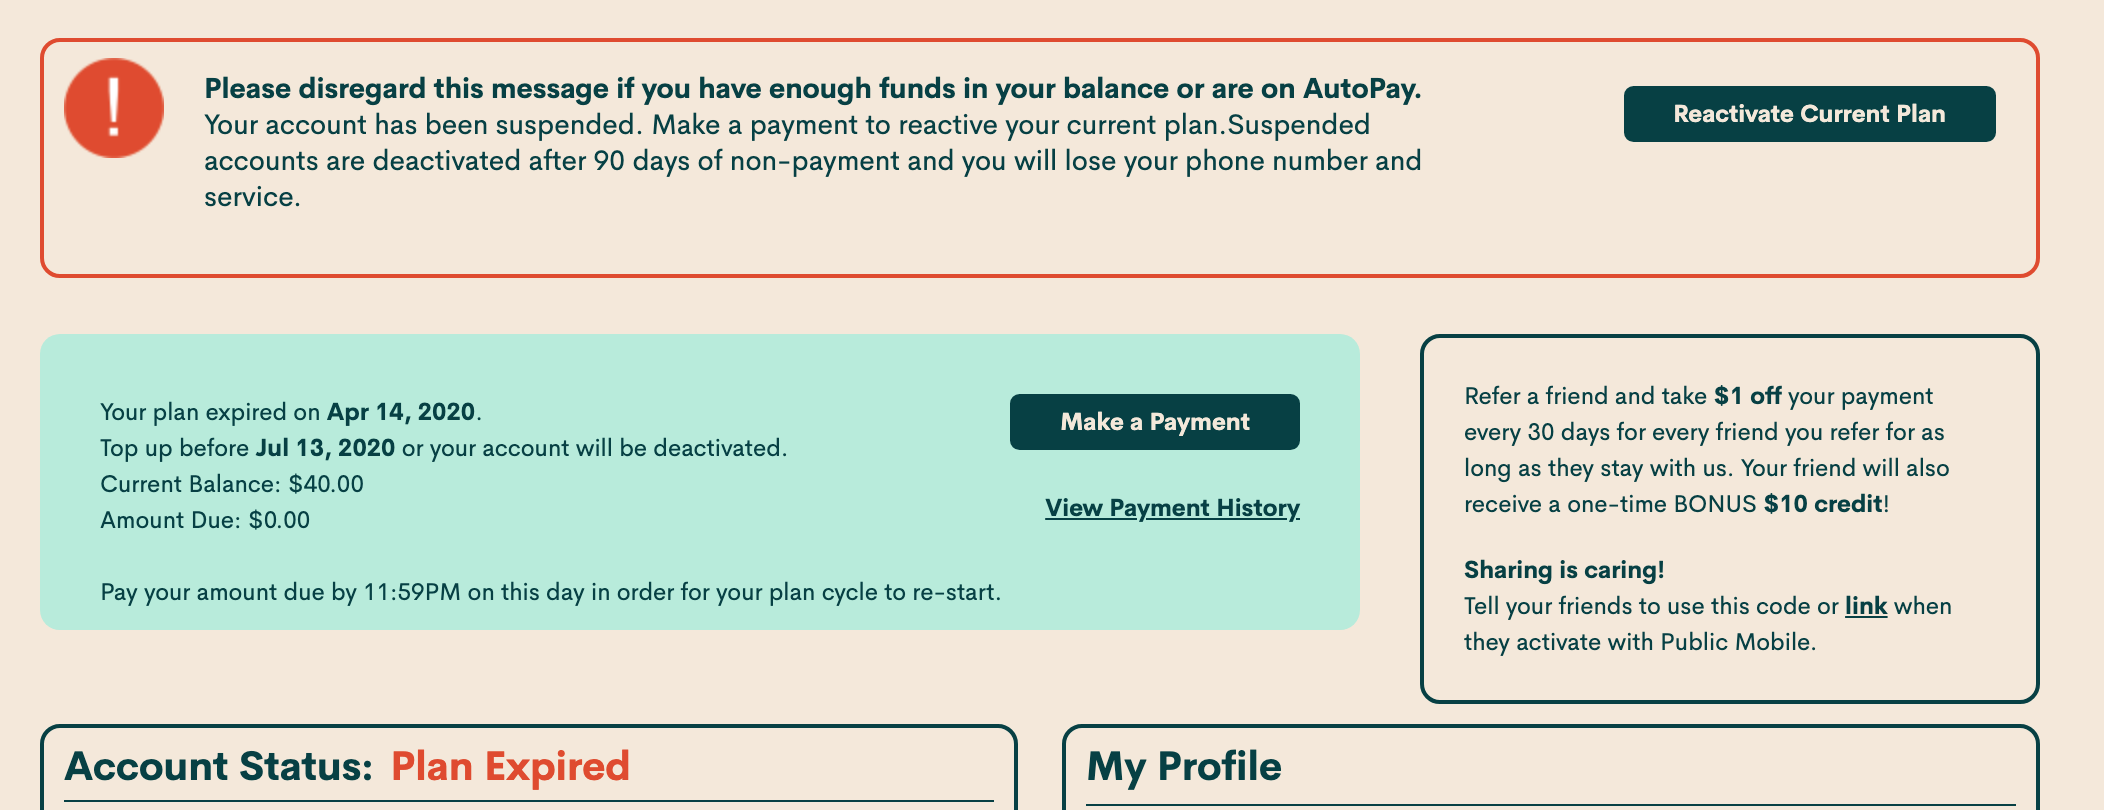Click the Account Status heading
The height and width of the screenshot is (810, 2104).
[218, 766]
